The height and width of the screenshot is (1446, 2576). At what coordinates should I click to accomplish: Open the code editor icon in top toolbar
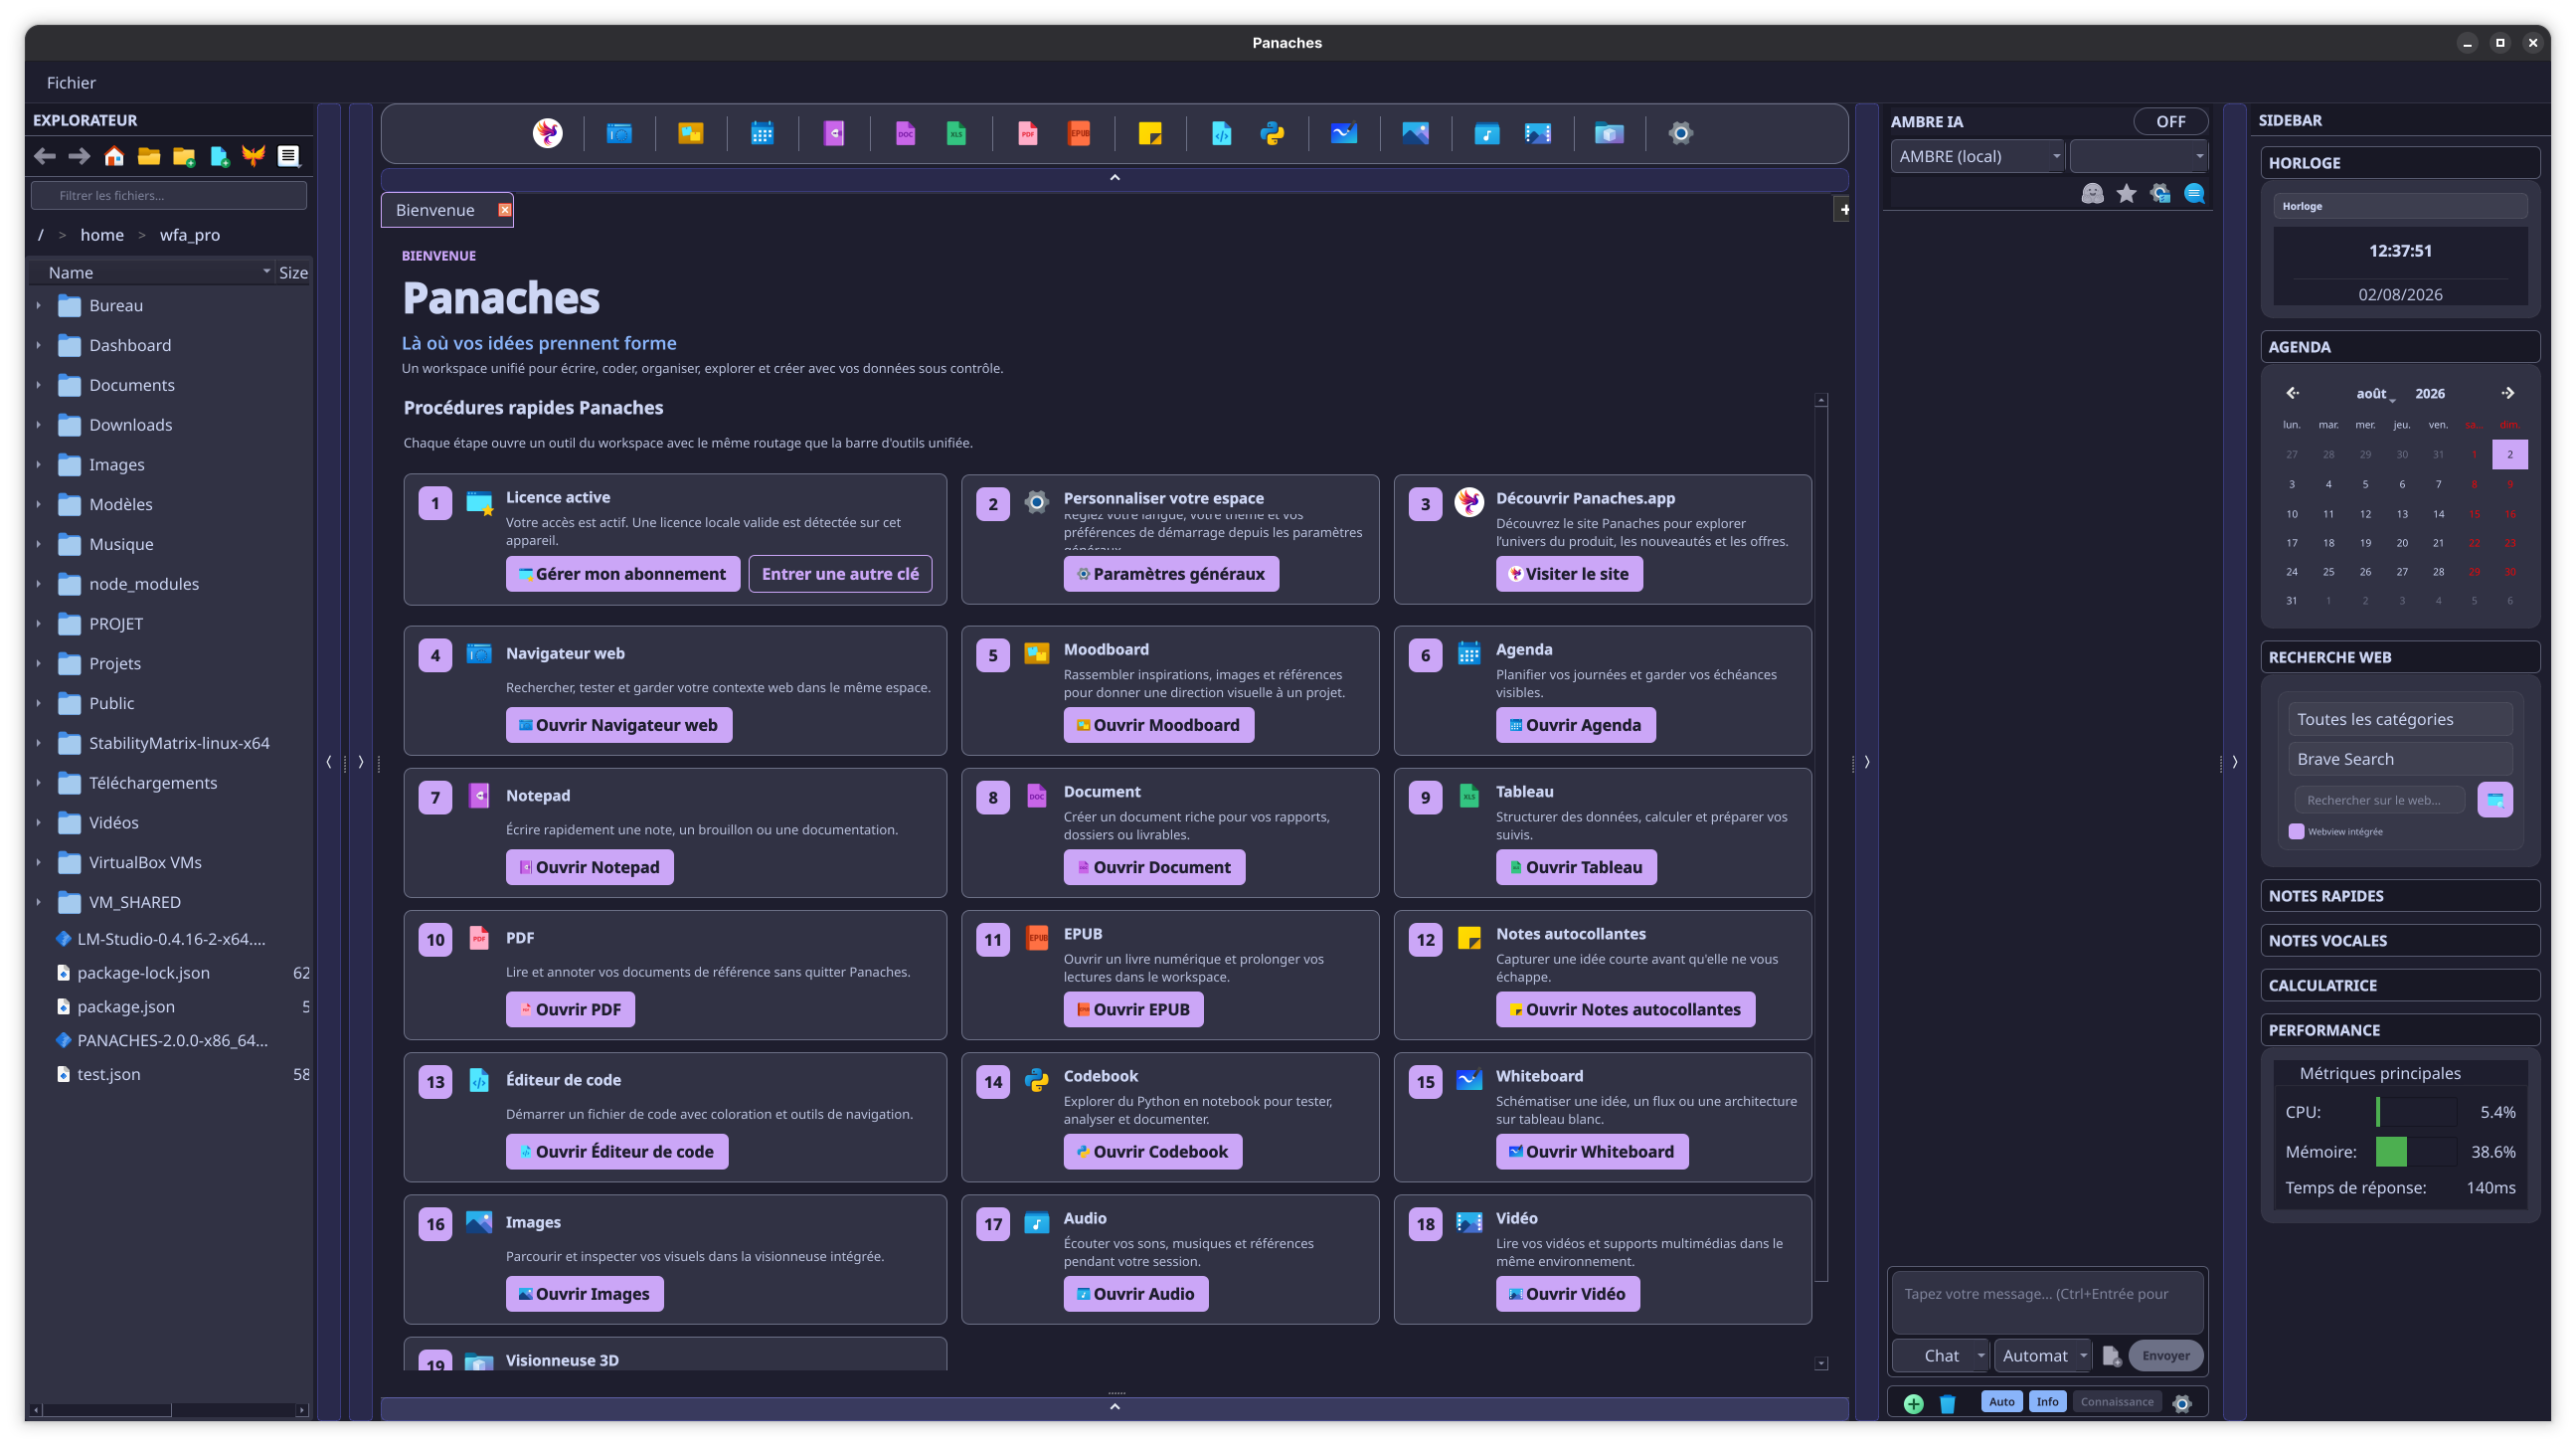(x=1222, y=133)
